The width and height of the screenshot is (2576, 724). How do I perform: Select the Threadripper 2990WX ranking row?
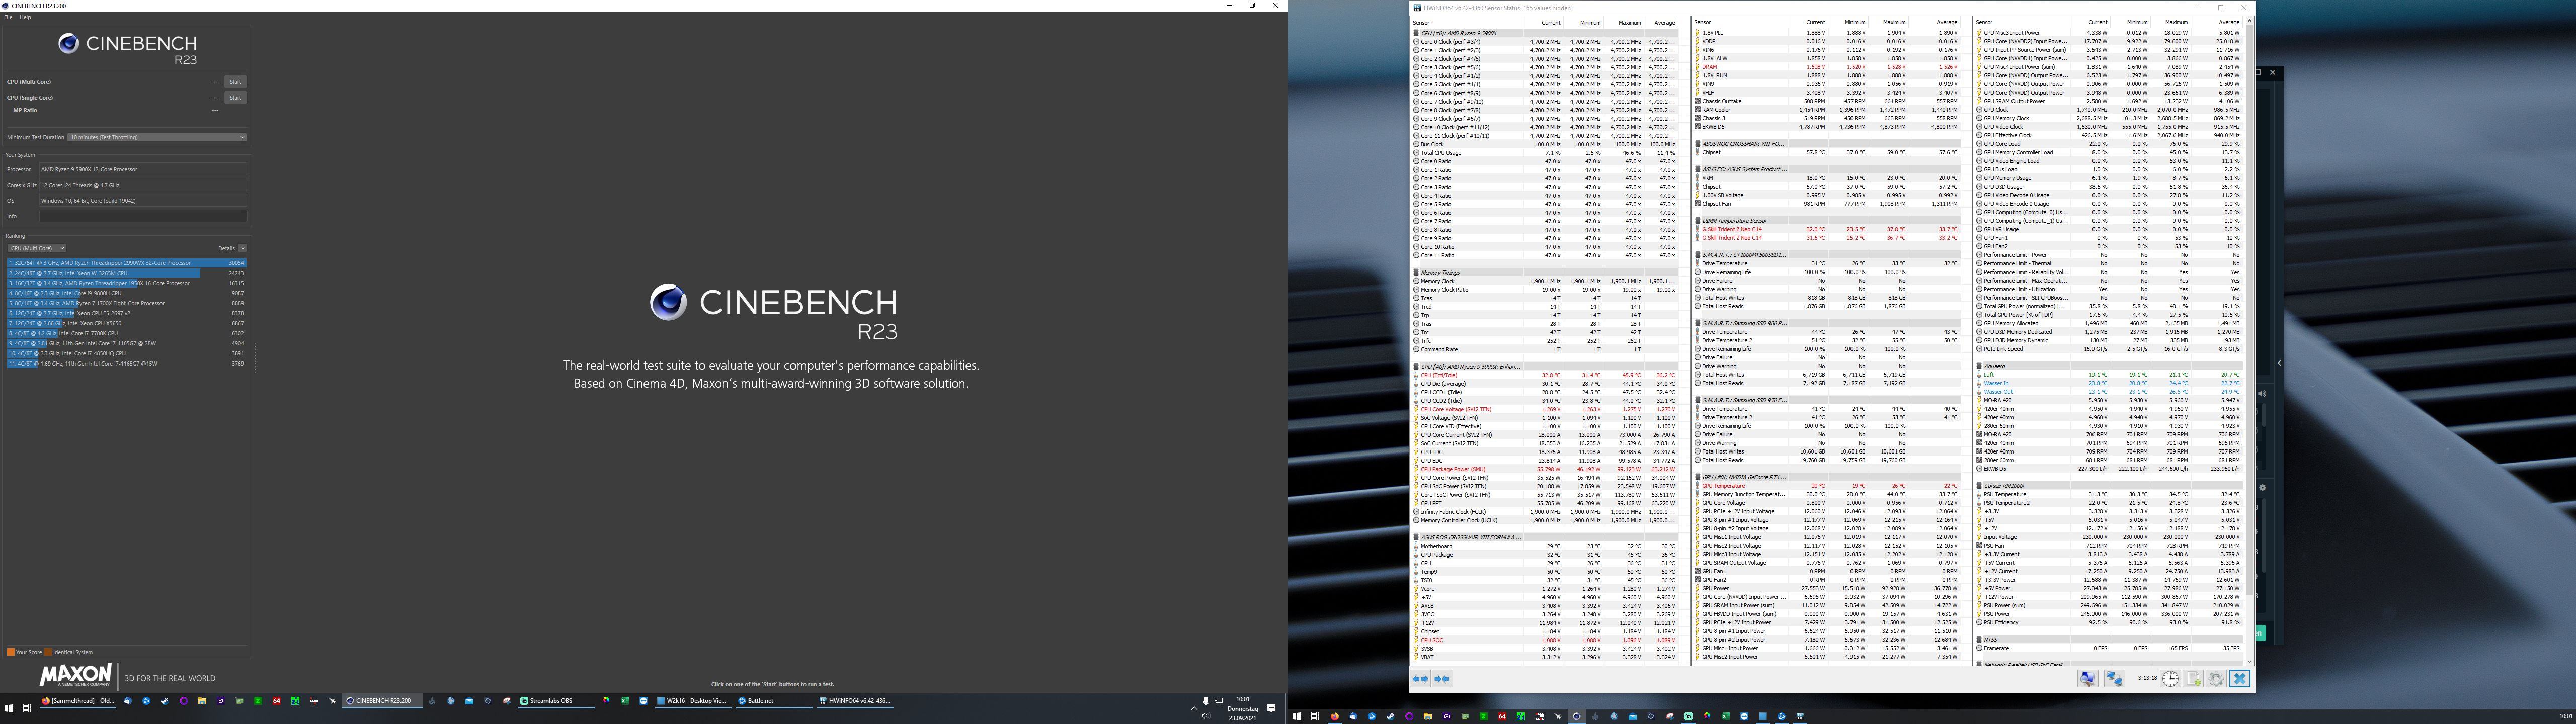pos(126,263)
